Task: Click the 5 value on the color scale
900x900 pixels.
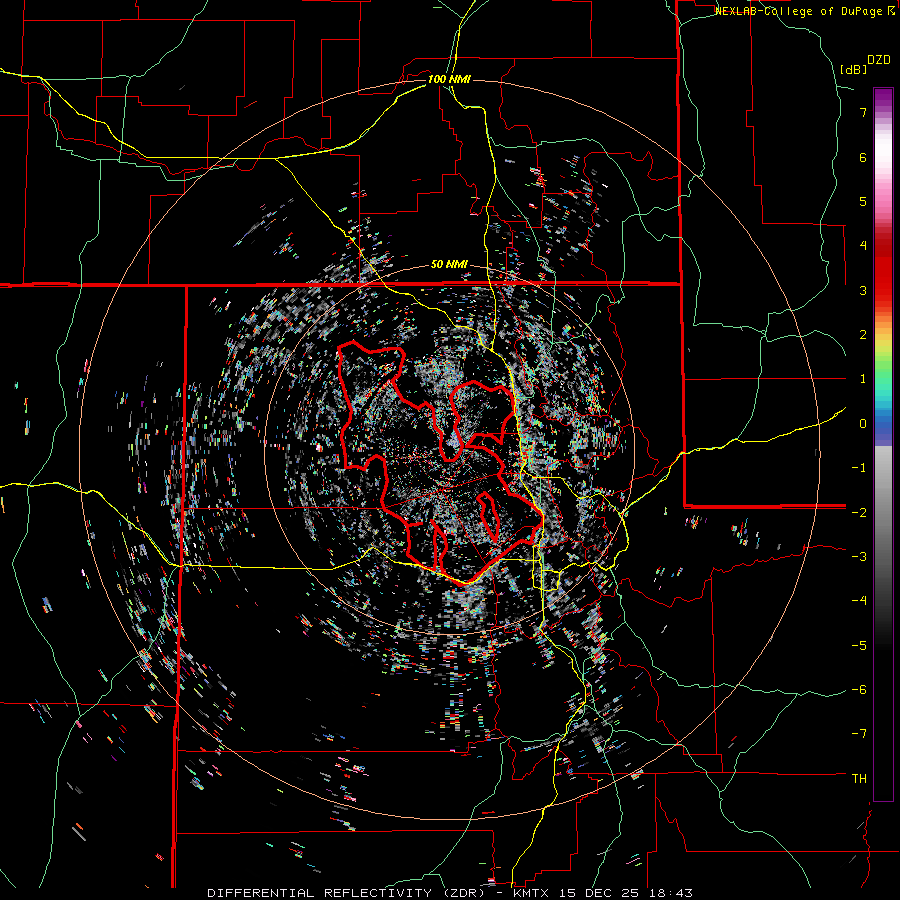Action: (x=863, y=201)
